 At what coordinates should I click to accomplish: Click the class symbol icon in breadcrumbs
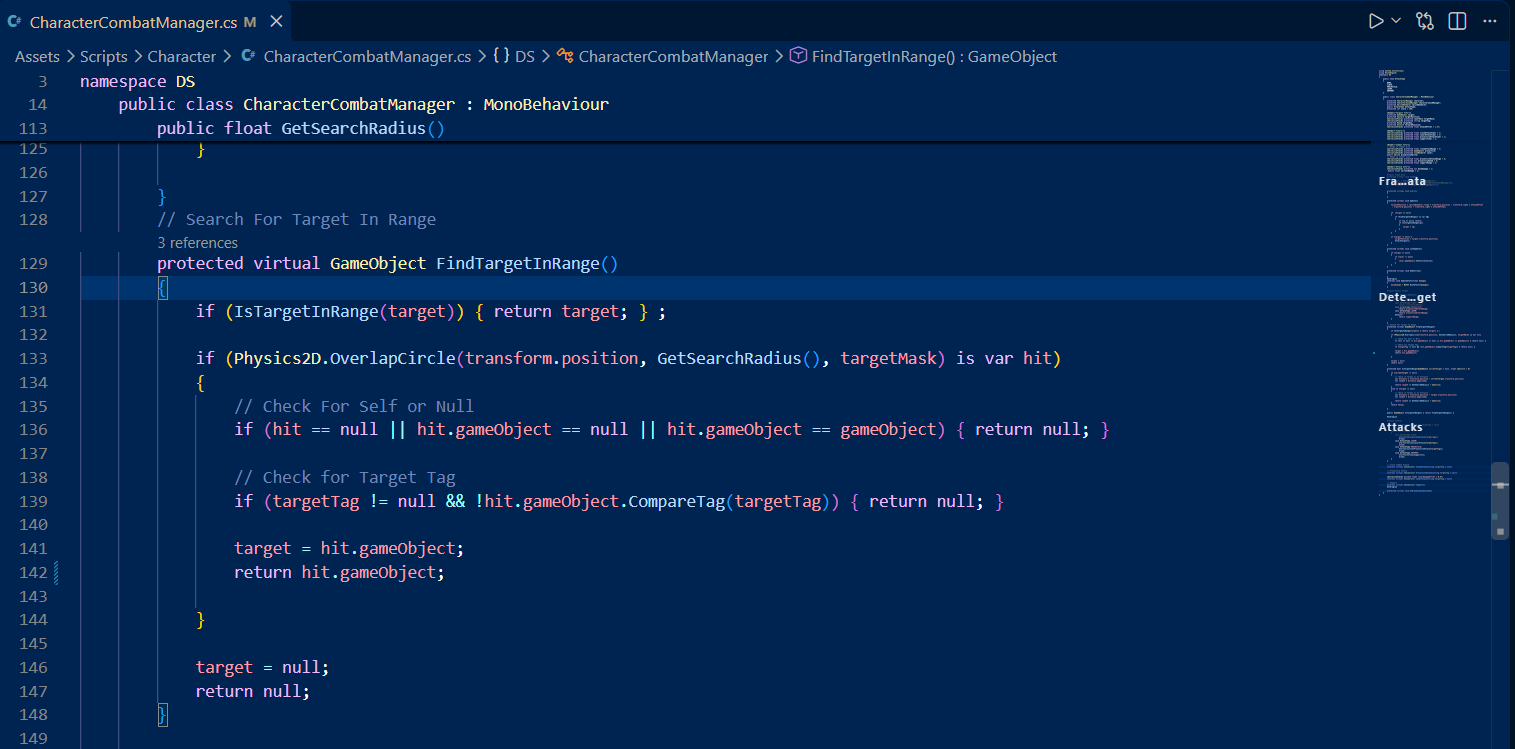(x=565, y=57)
